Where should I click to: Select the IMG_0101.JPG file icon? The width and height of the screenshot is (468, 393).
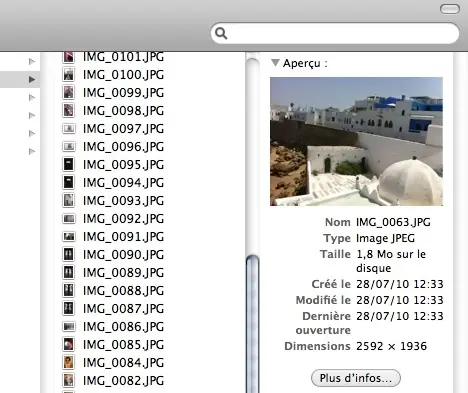(69, 57)
